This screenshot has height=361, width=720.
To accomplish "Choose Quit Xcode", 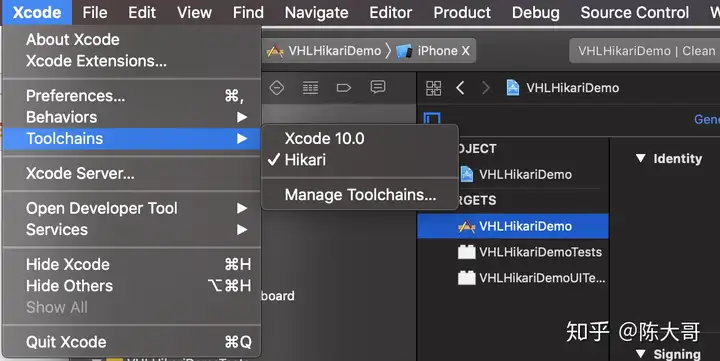I will pyautogui.click(x=132, y=342).
